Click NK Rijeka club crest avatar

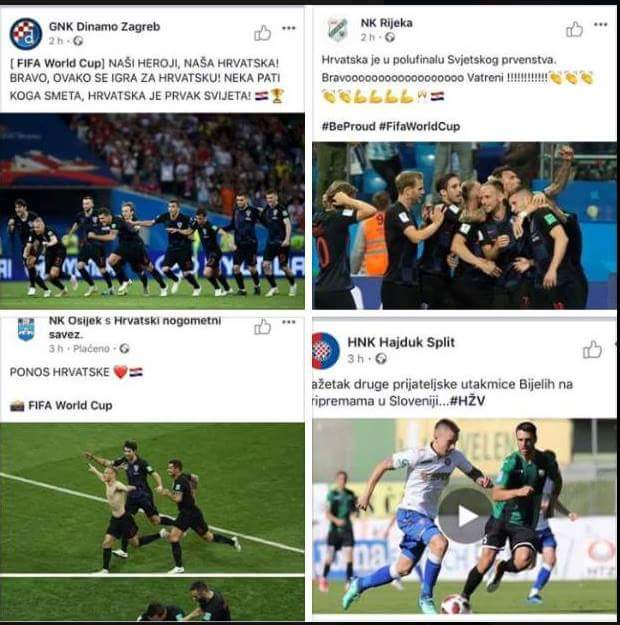tap(337, 30)
